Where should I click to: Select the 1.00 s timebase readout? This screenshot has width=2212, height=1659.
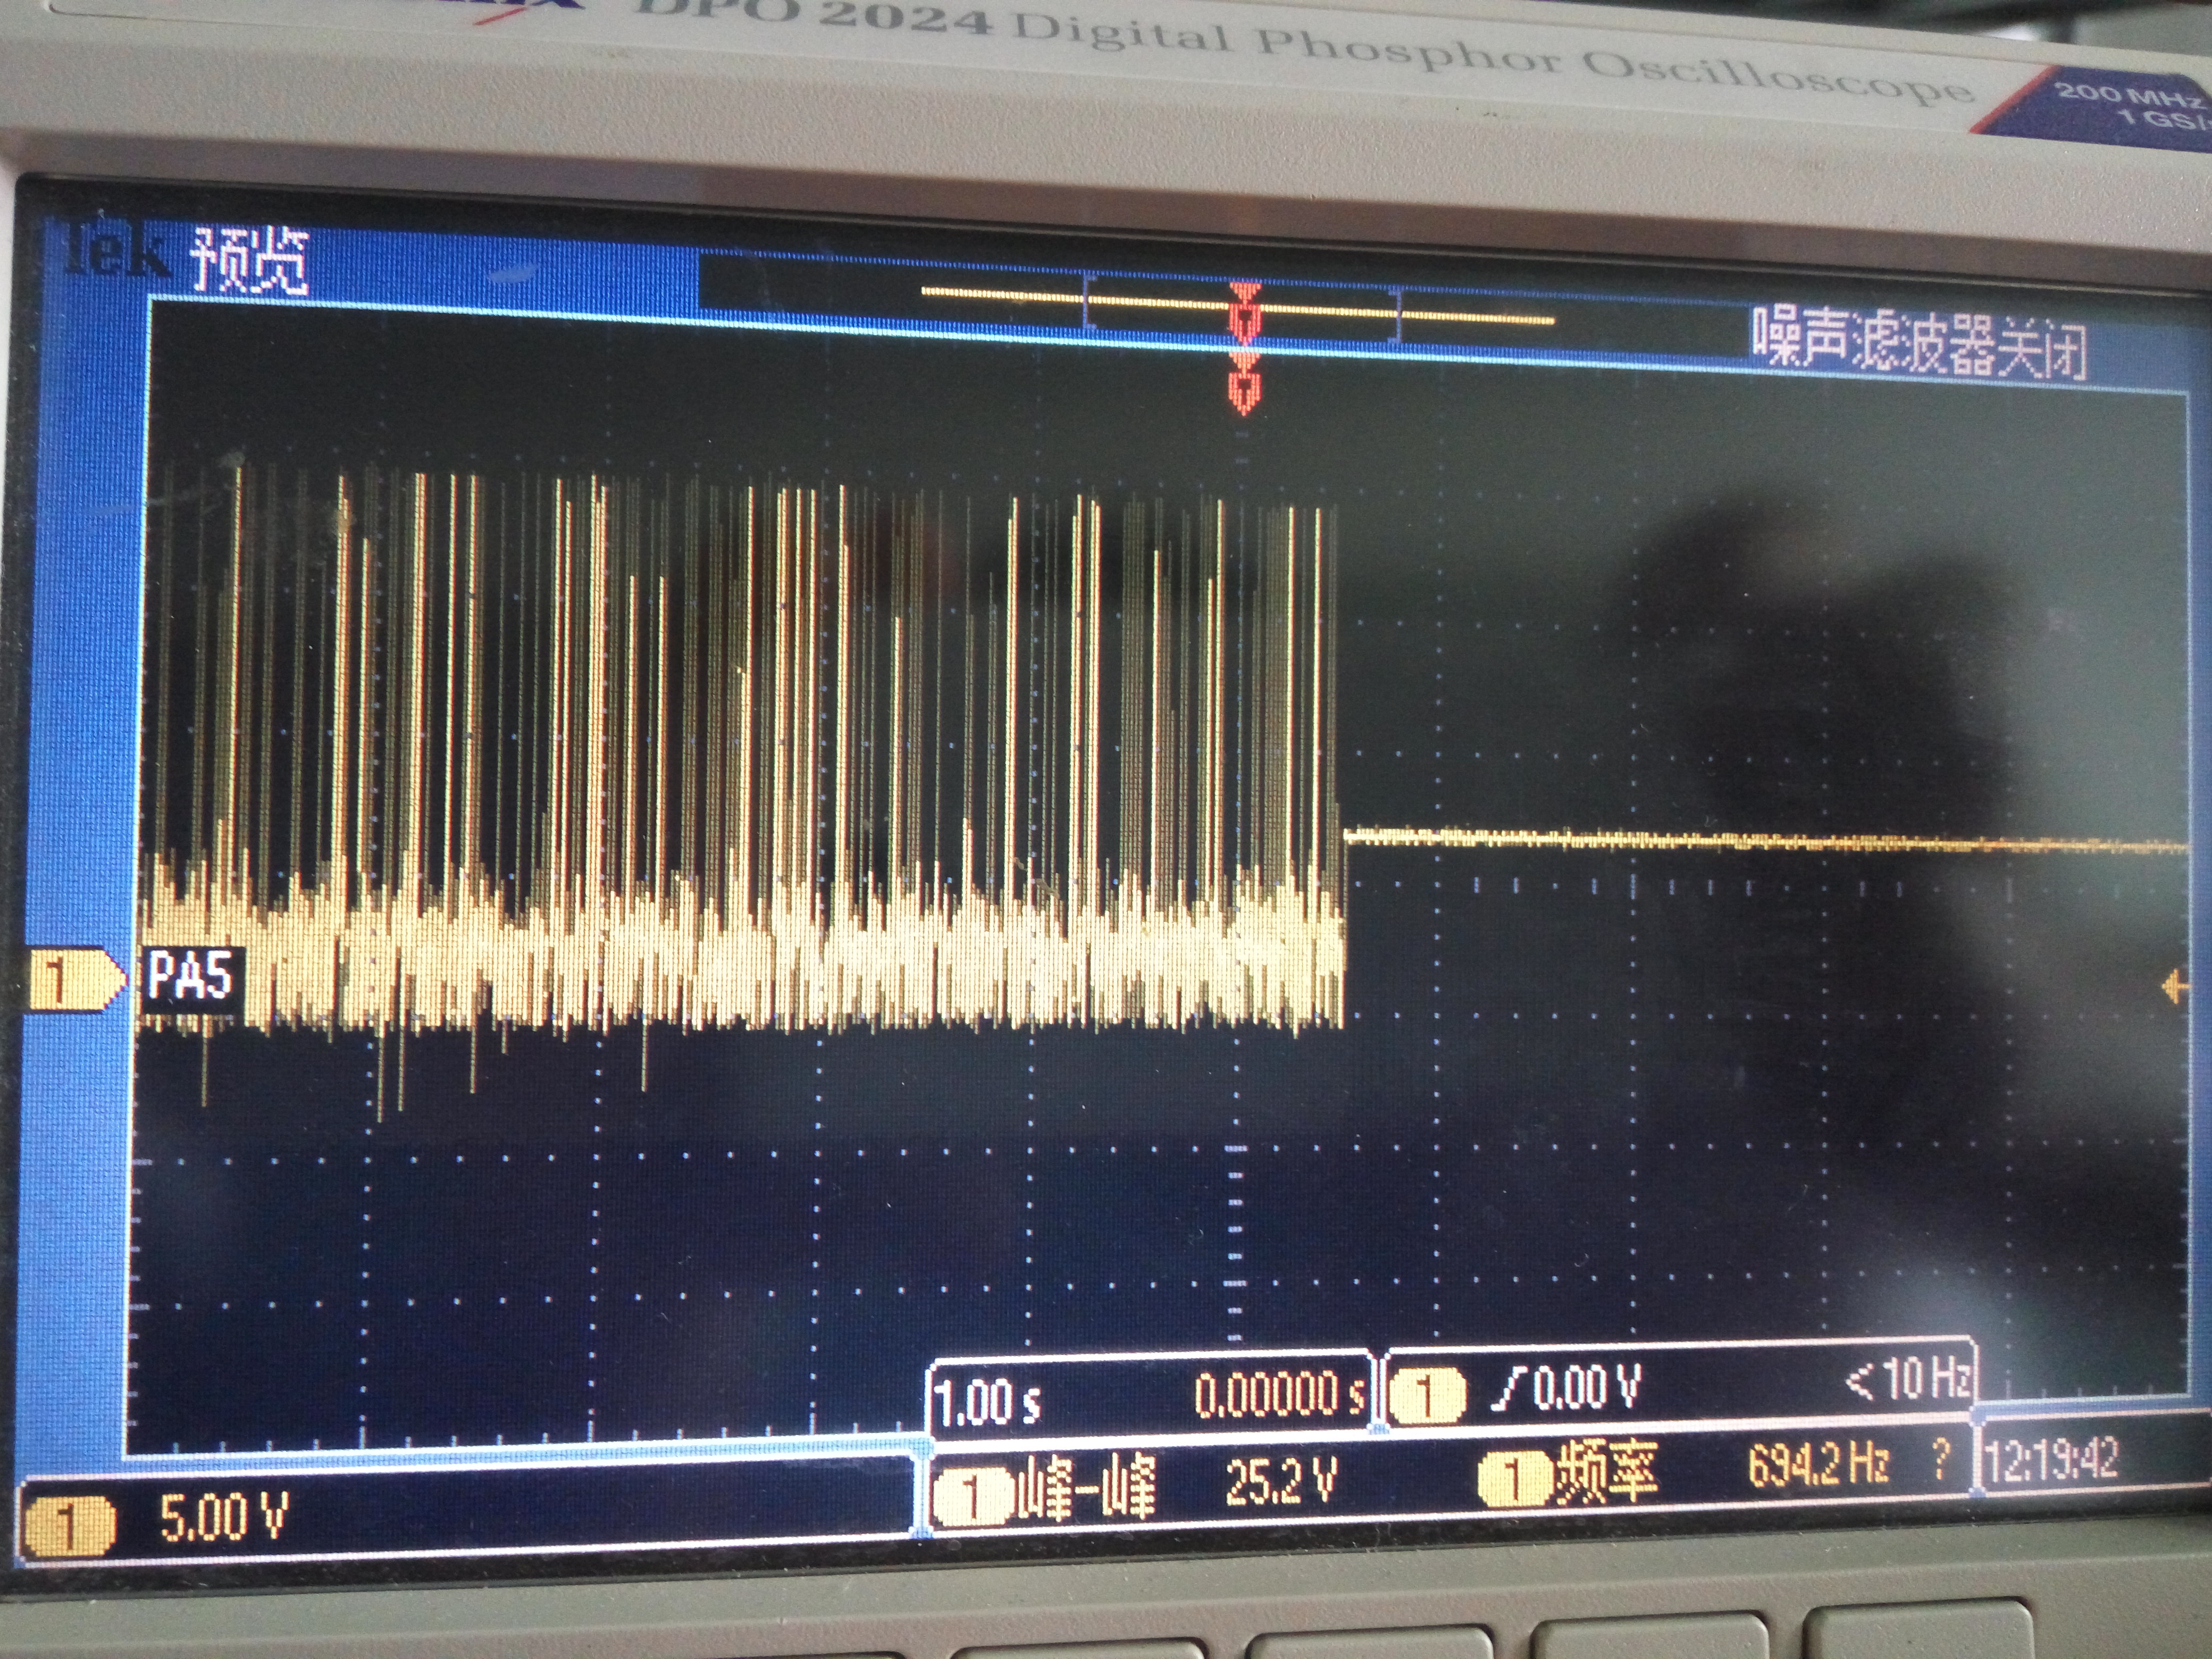[987, 1403]
